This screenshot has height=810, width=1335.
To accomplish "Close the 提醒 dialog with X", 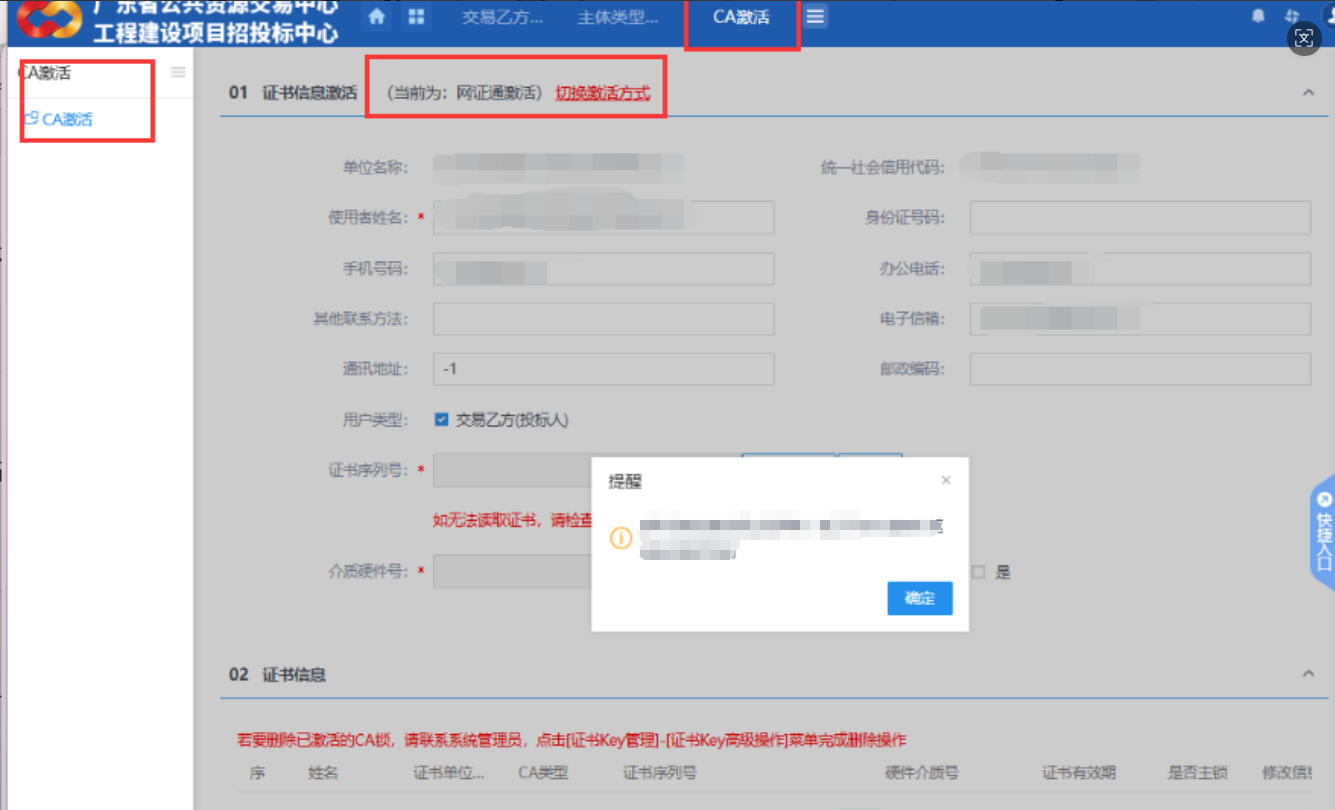I will pyautogui.click(x=946, y=481).
